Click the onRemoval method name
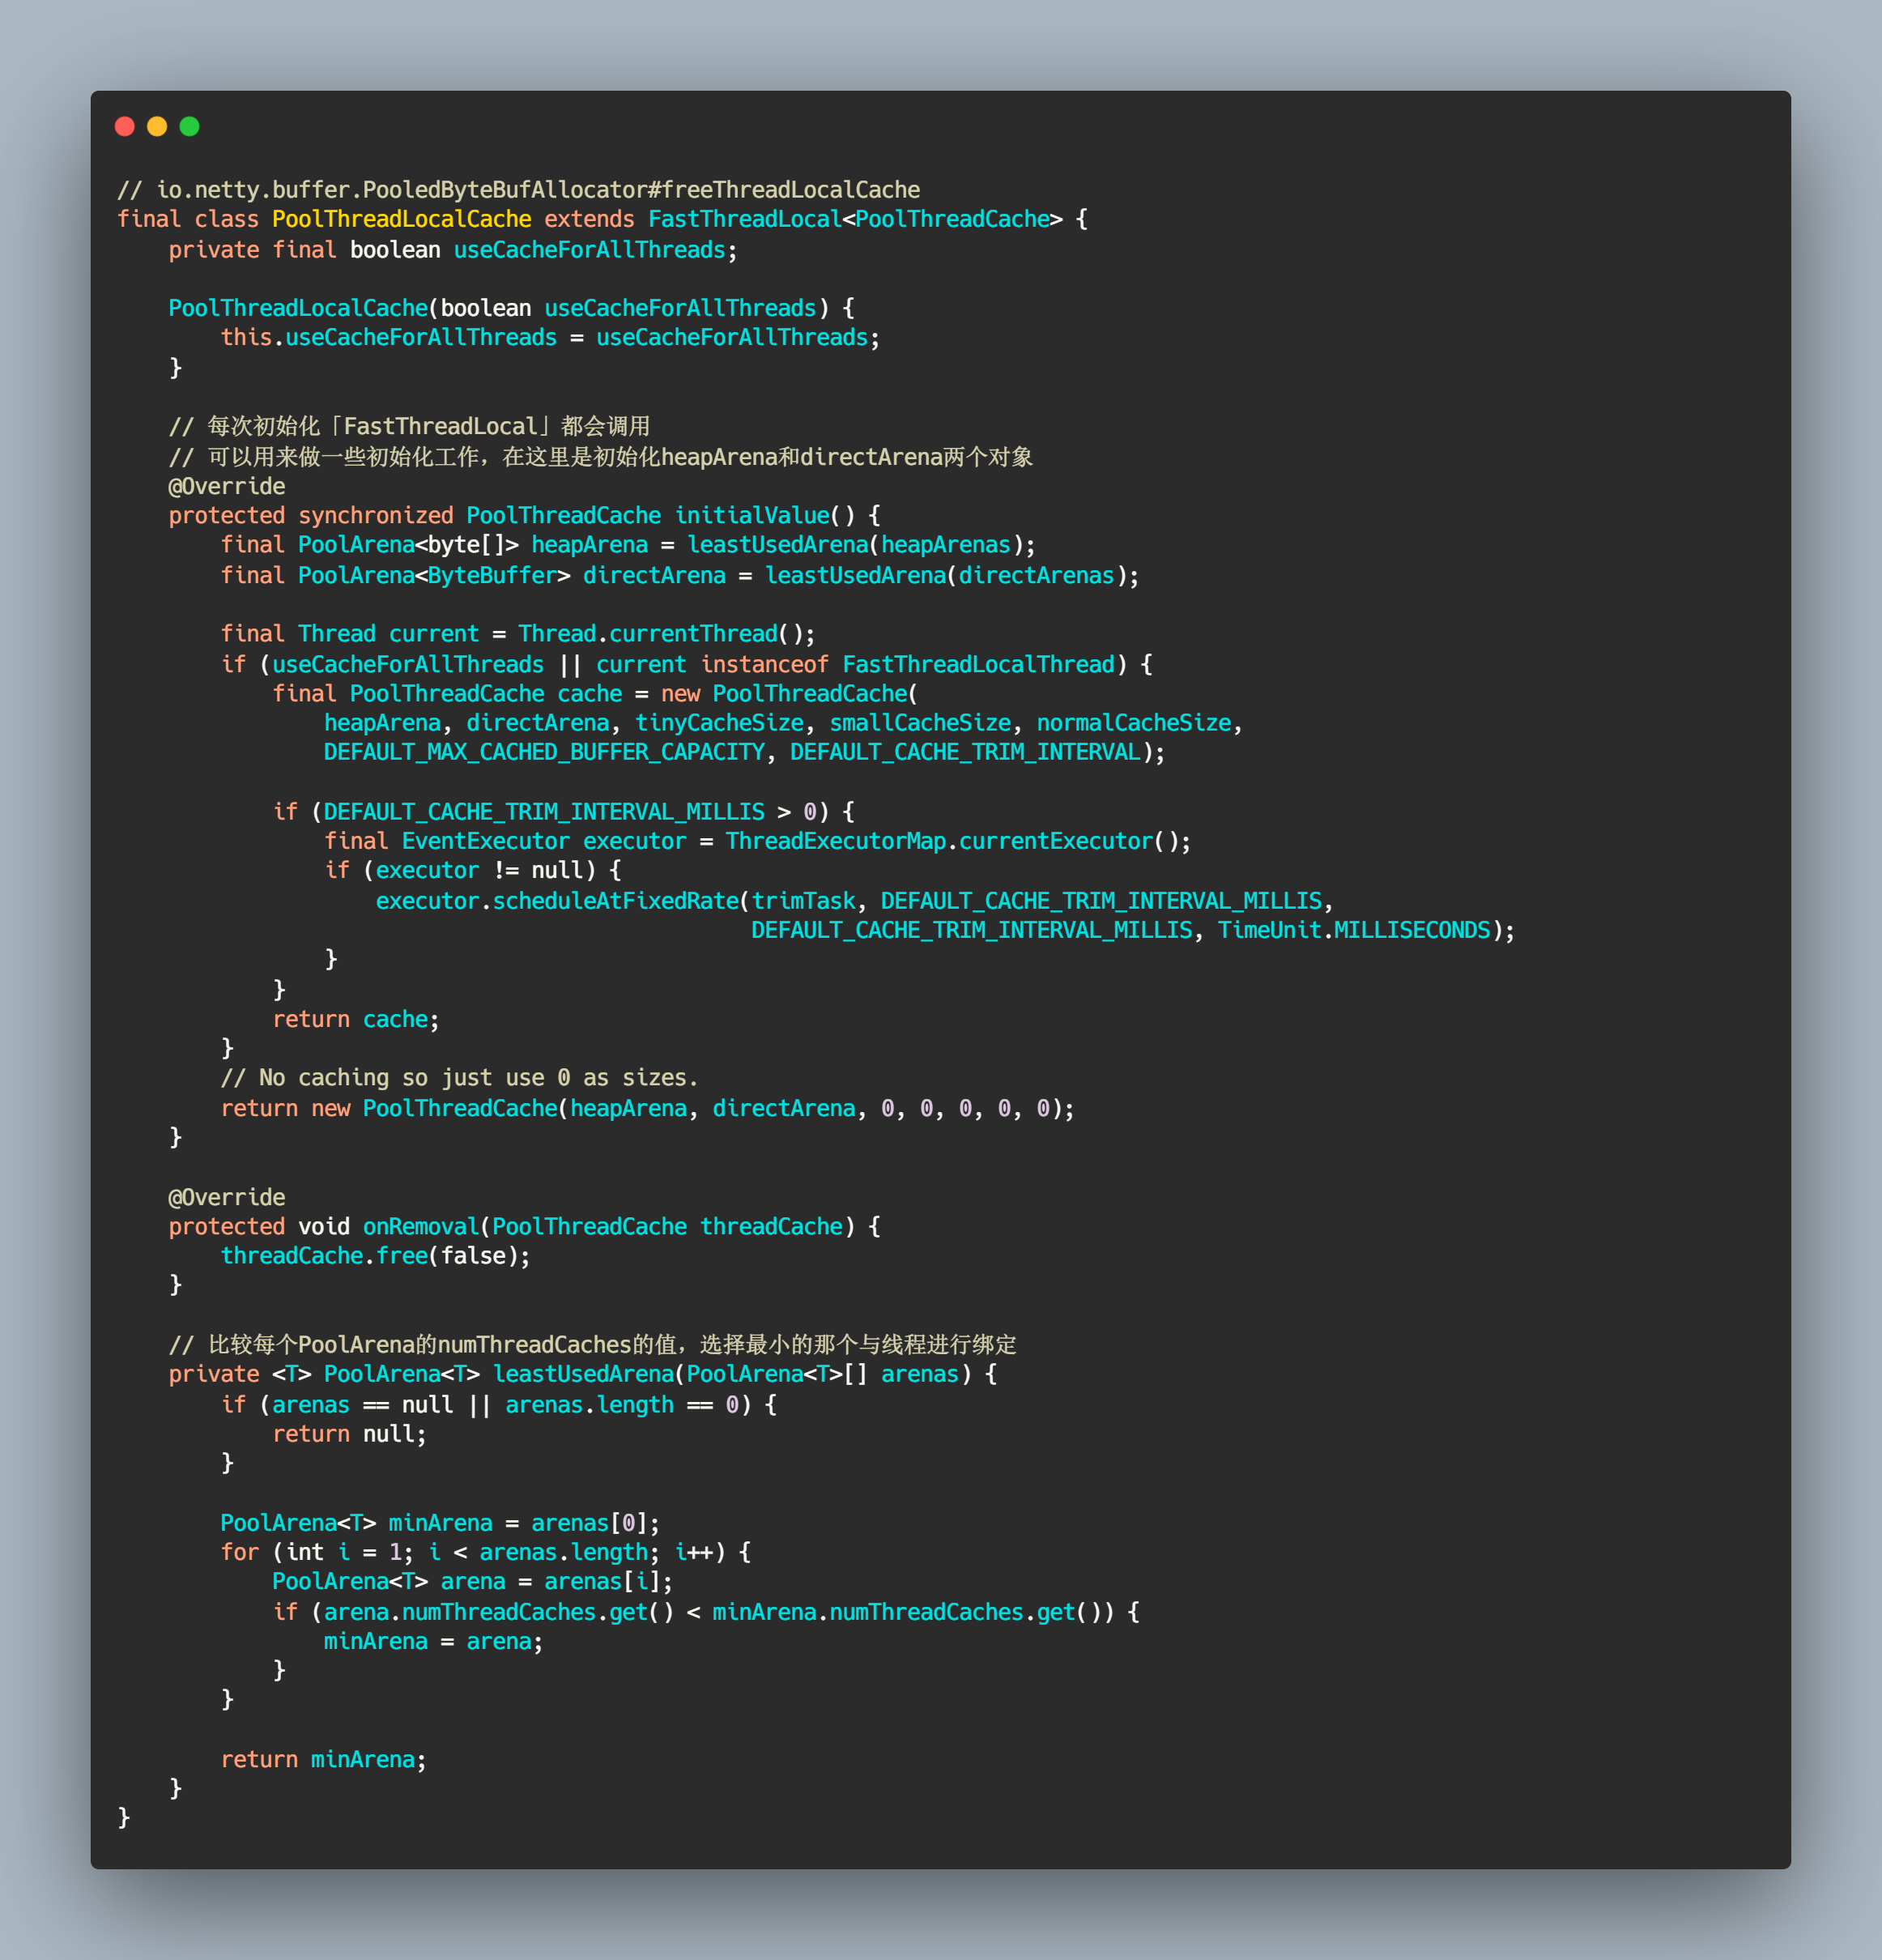Screen dimensions: 1882x1960 421,1226
